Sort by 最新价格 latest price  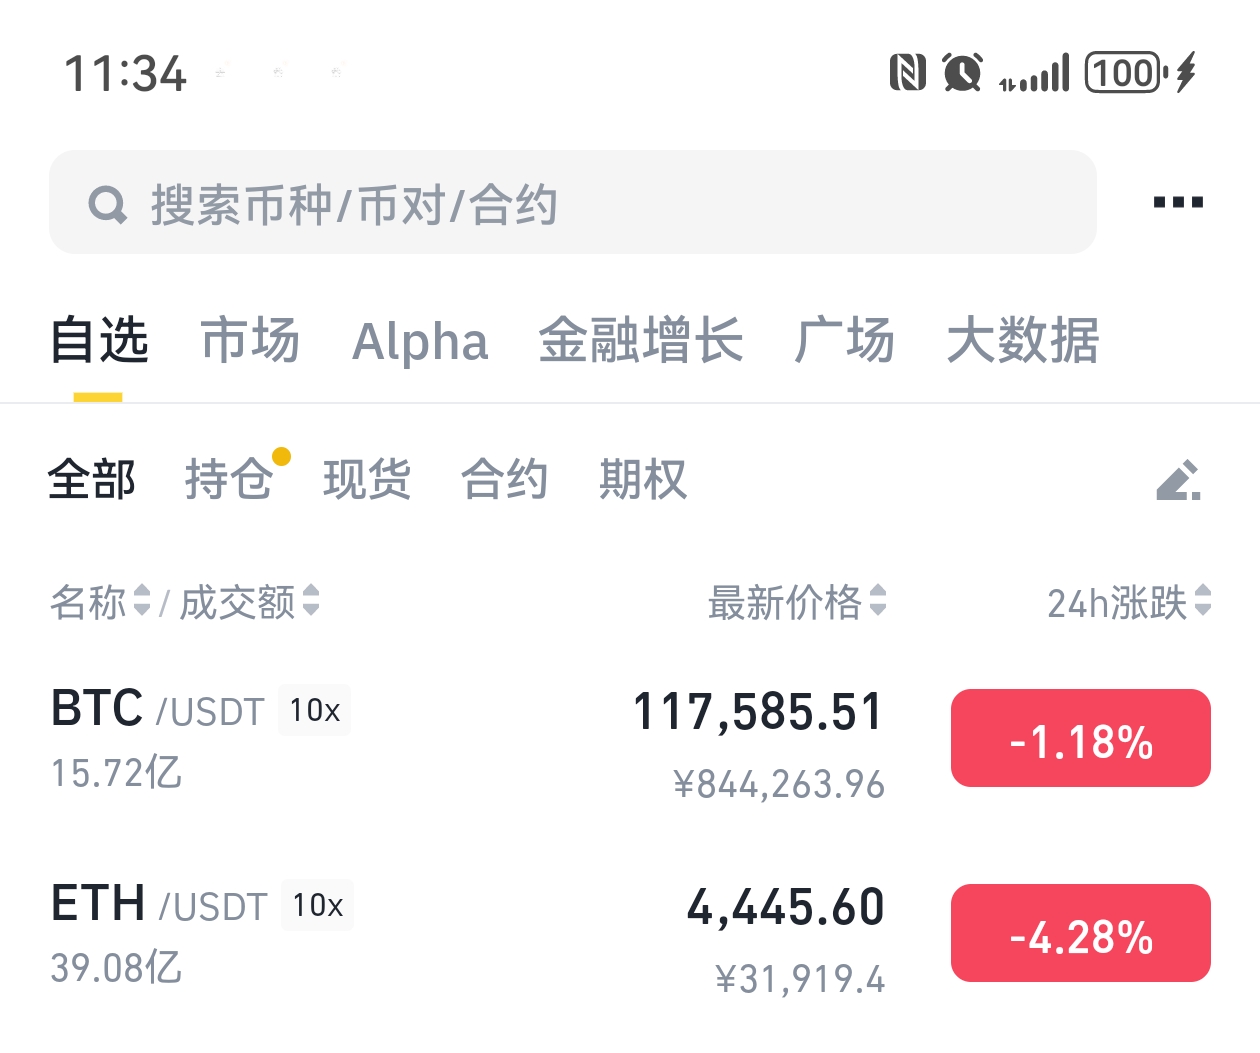coord(797,602)
